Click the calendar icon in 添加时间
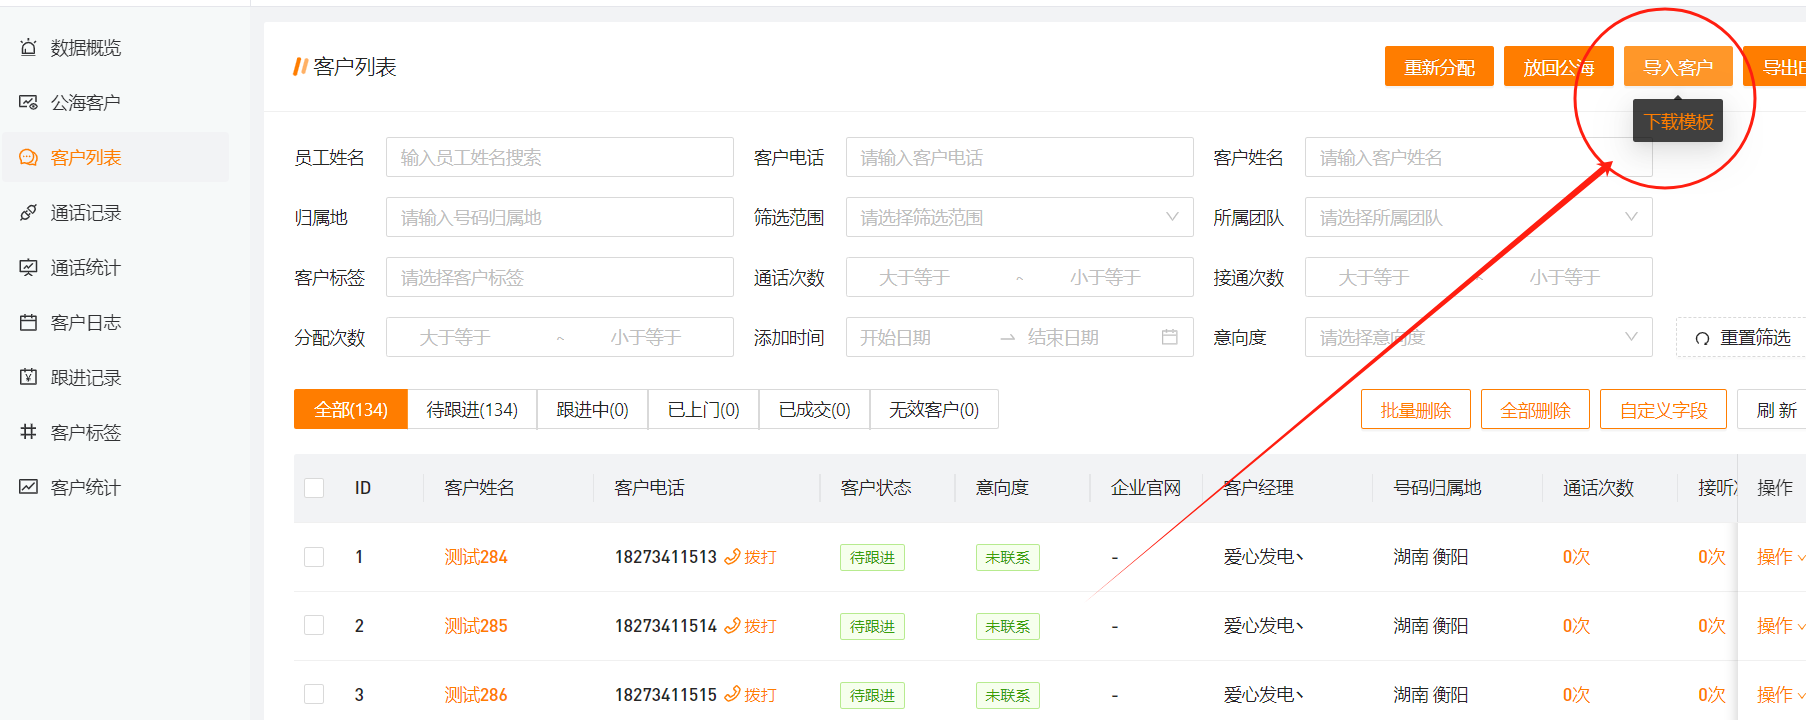The width and height of the screenshot is (1806, 720). click(x=1169, y=337)
